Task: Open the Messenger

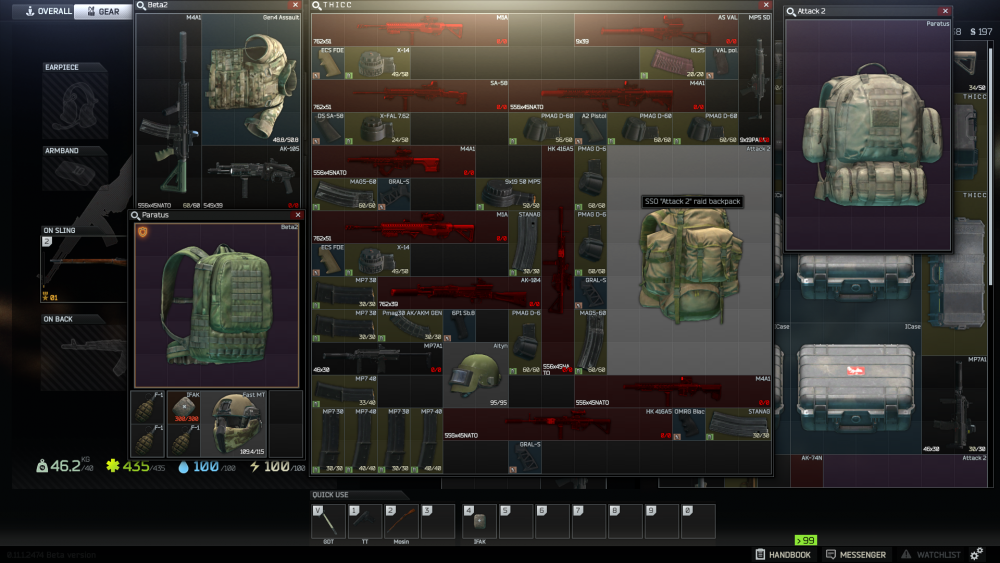Action: pyautogui.click(x=855, y=554)
